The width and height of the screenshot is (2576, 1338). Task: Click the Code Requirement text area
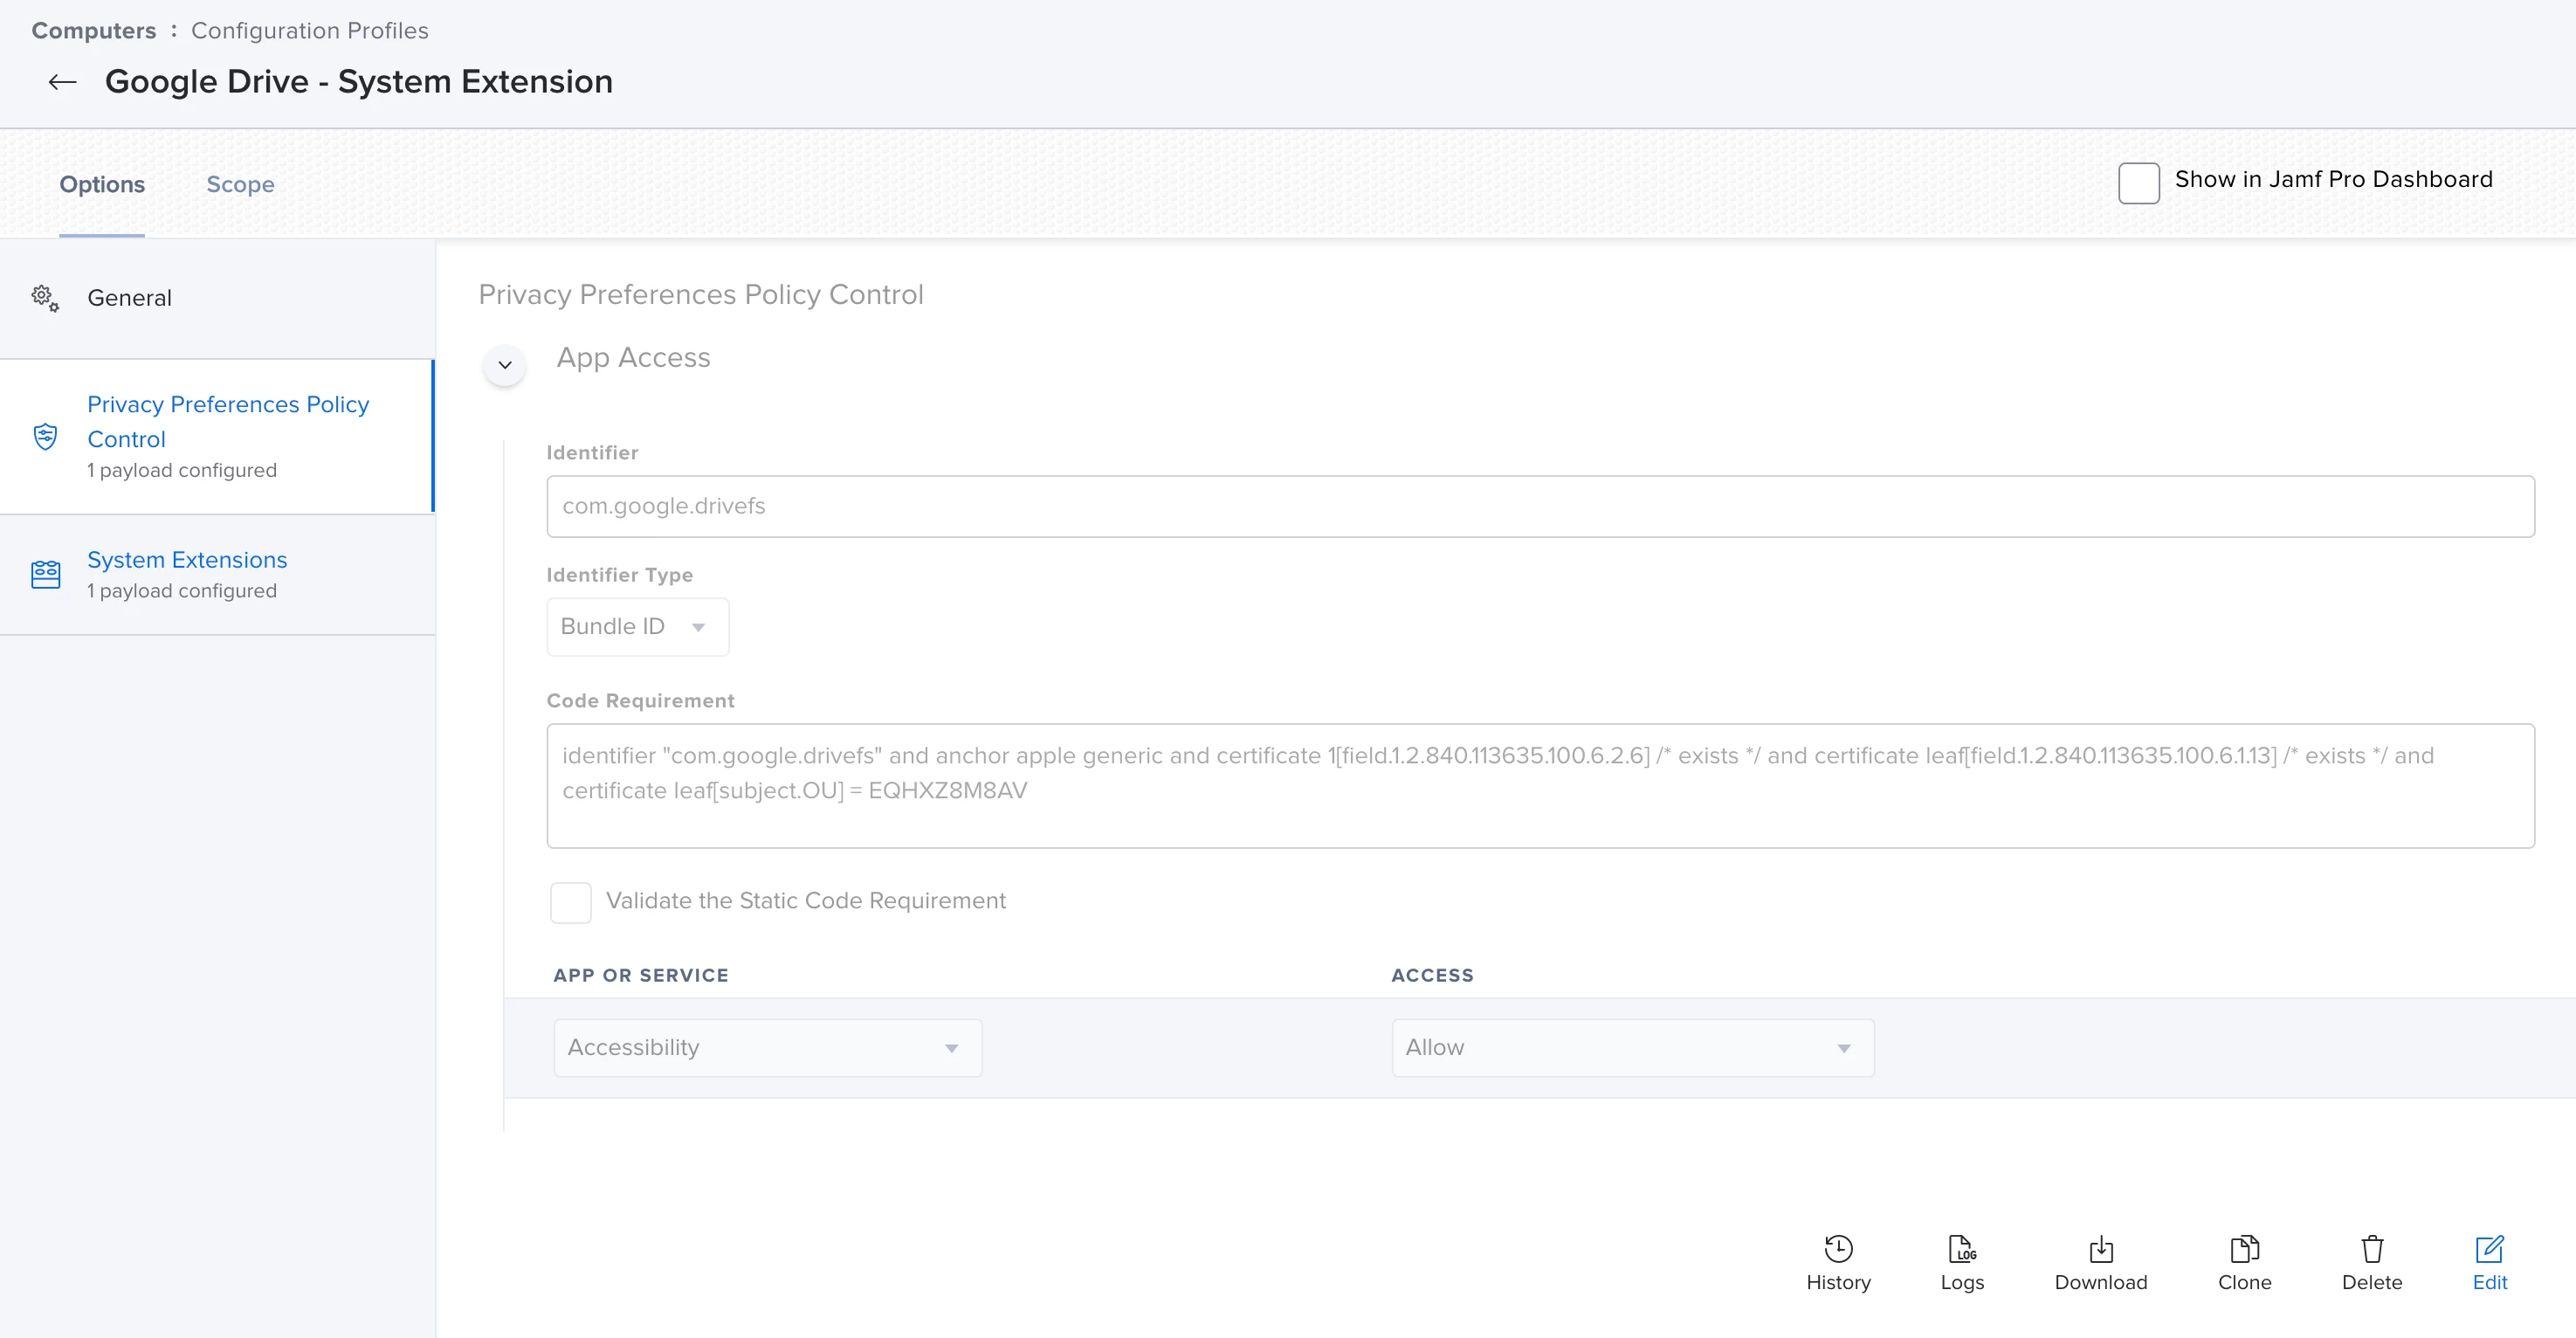[1540, 786]
